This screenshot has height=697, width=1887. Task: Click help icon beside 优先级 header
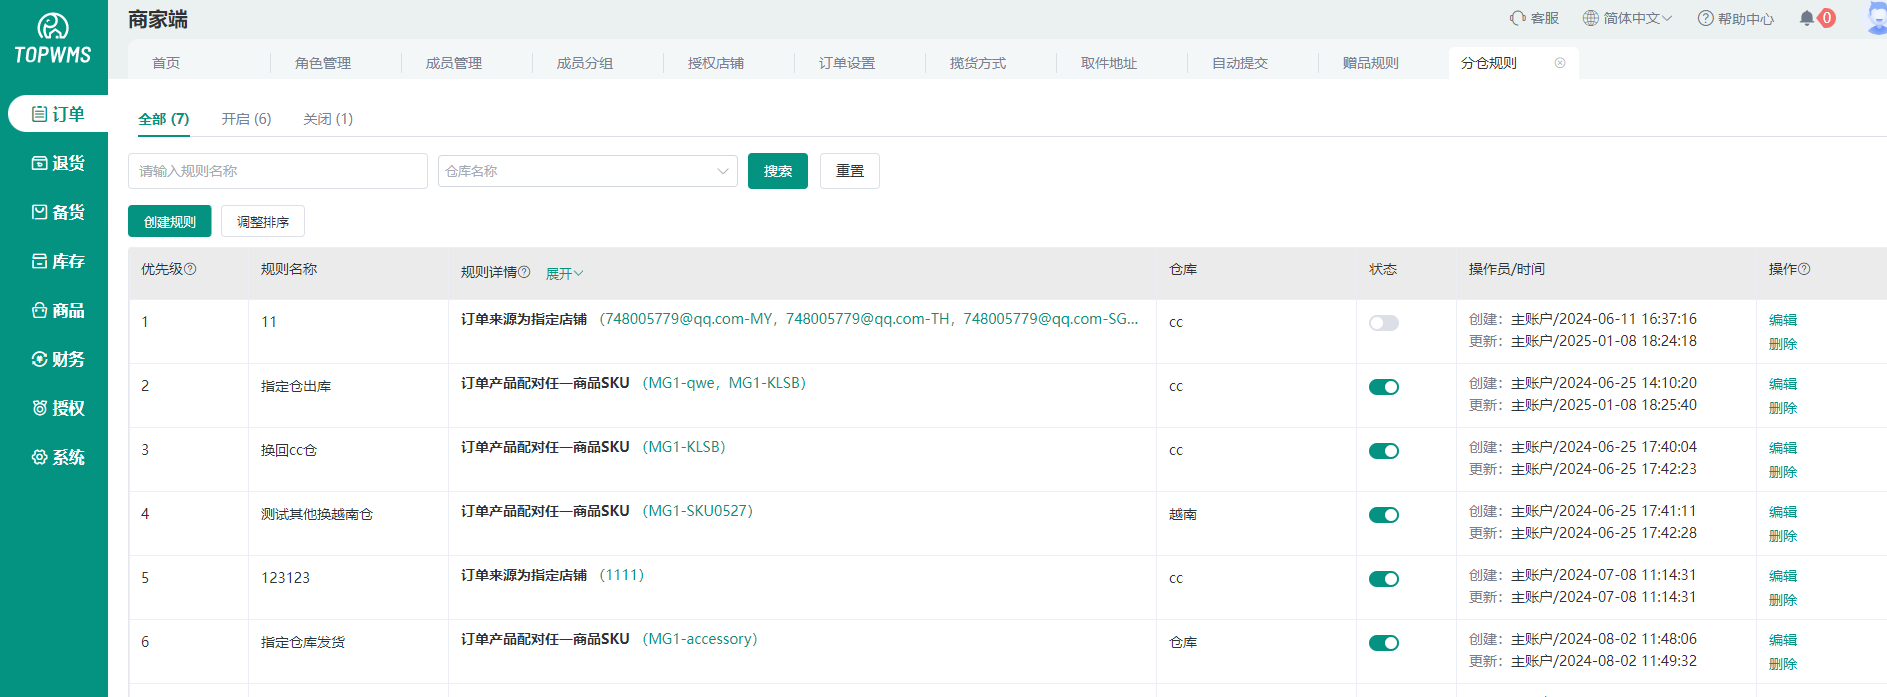(x=191, y=269)
